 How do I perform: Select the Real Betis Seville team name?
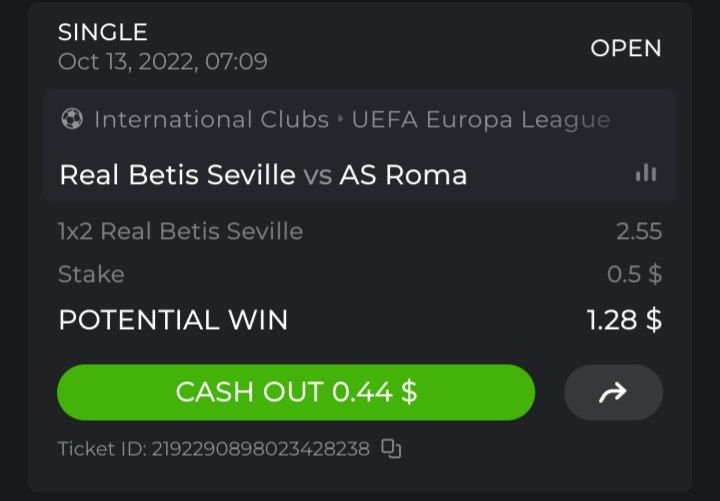coord(177,175)
